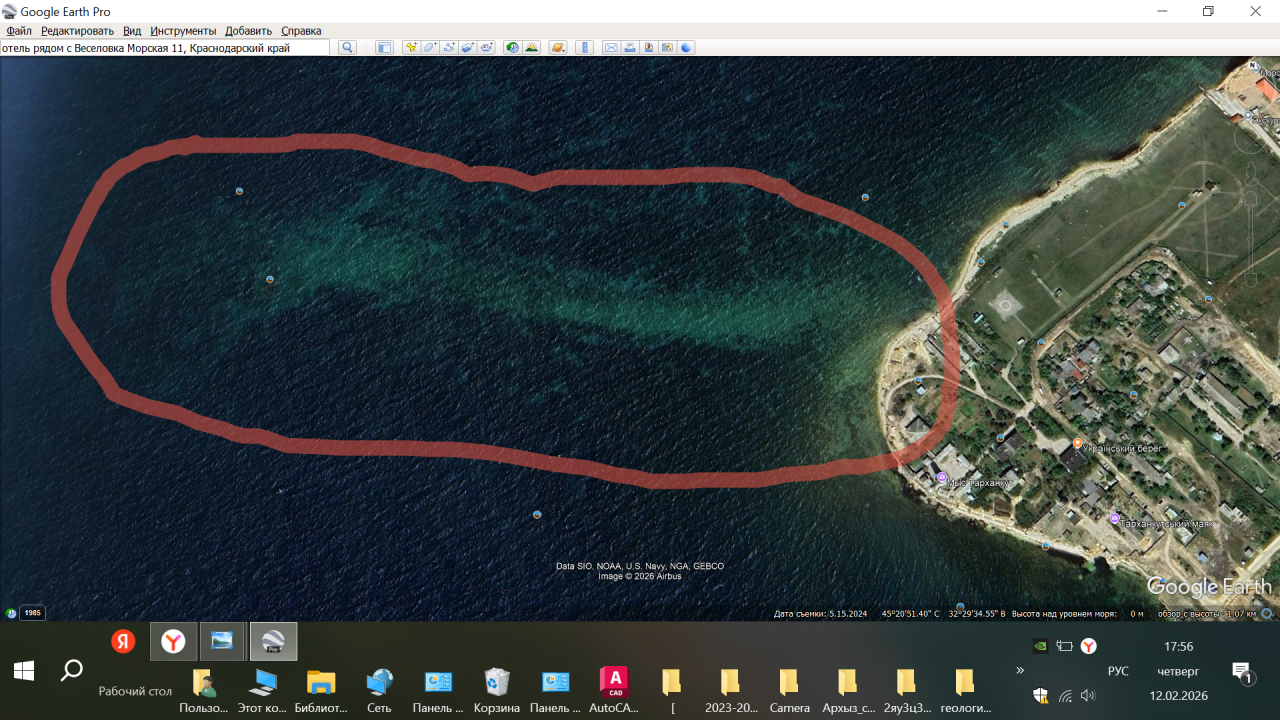Open the Инструменты menu
Image resolution: width=1280 pixels, height=720 pixels.
pos(183,31)
